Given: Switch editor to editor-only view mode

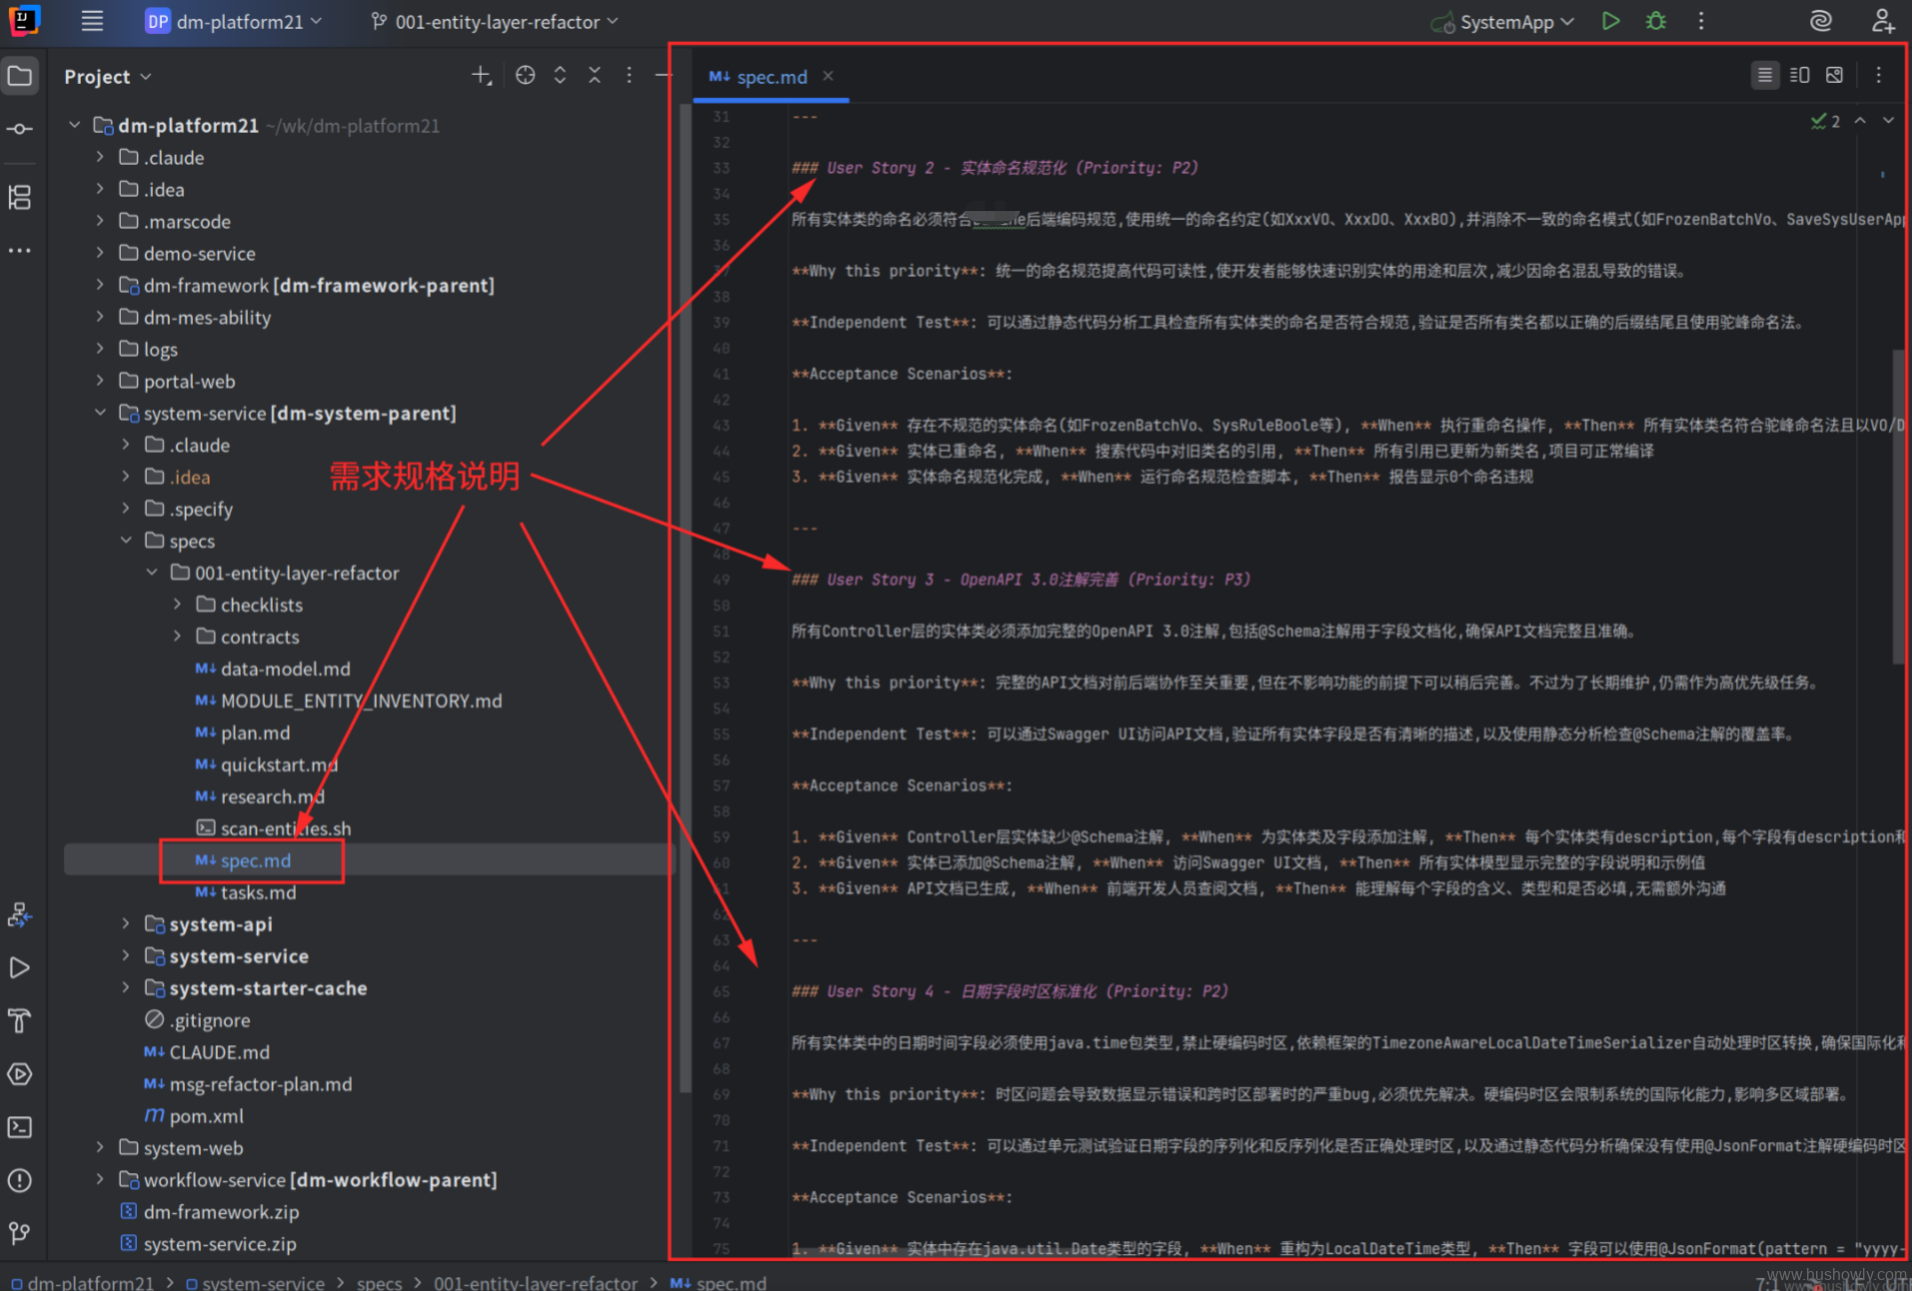Looking at the screenshot, I should coord(1765,76).
